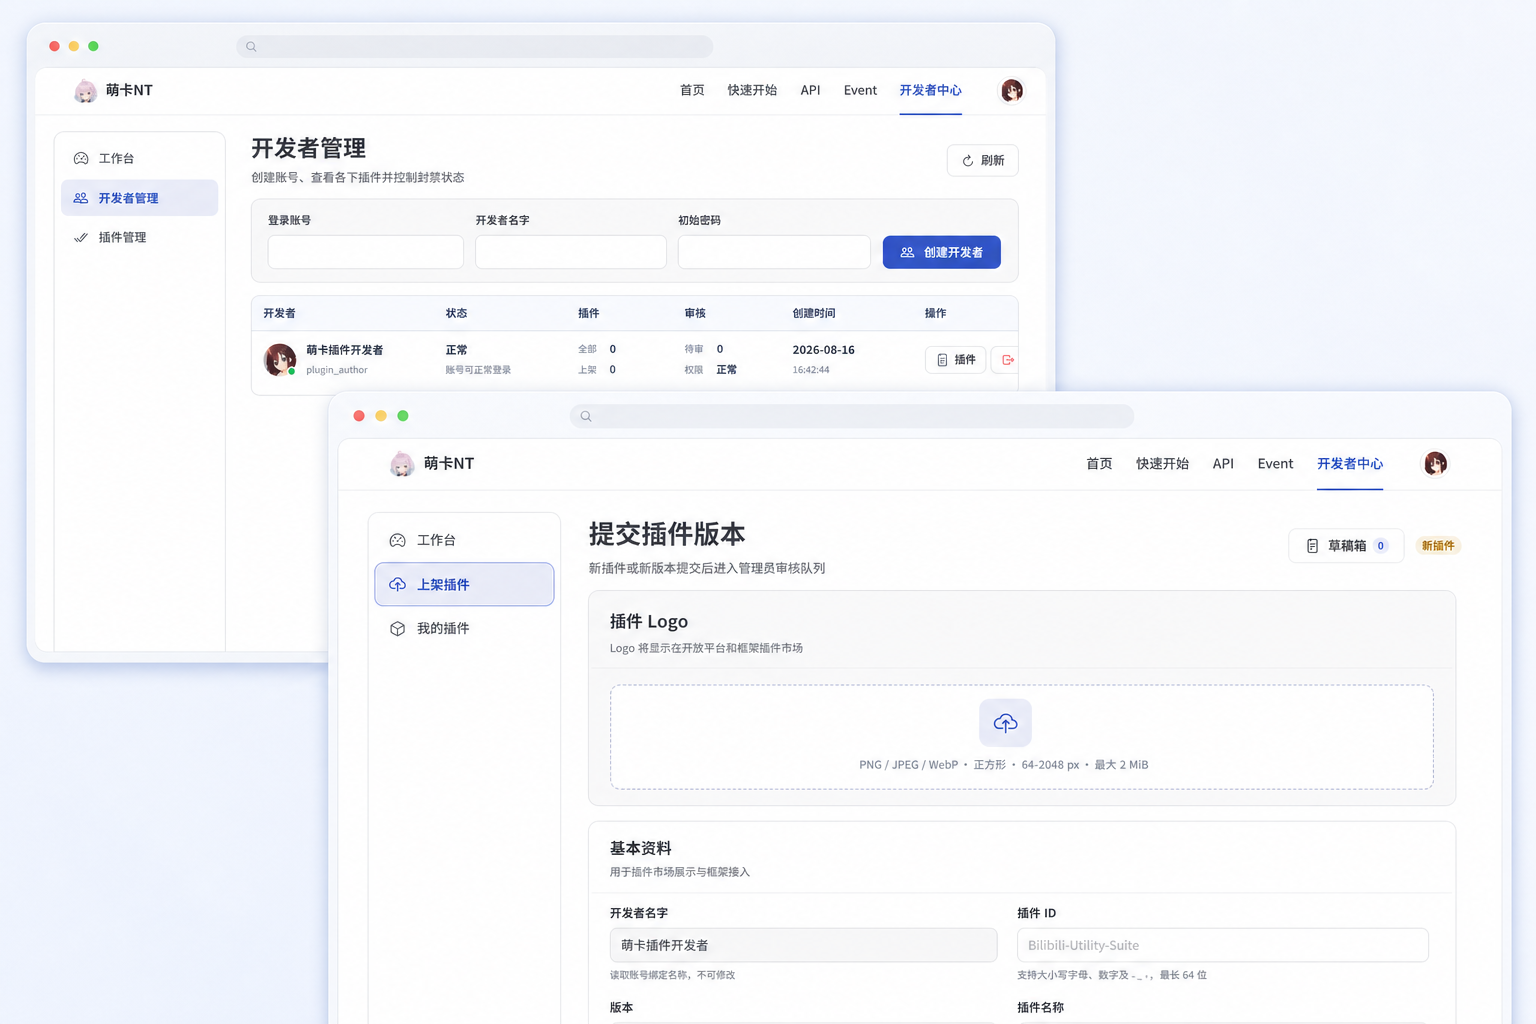Close the front window with the red dot
Screen dimensions: 1536x1024
point(359,416)
